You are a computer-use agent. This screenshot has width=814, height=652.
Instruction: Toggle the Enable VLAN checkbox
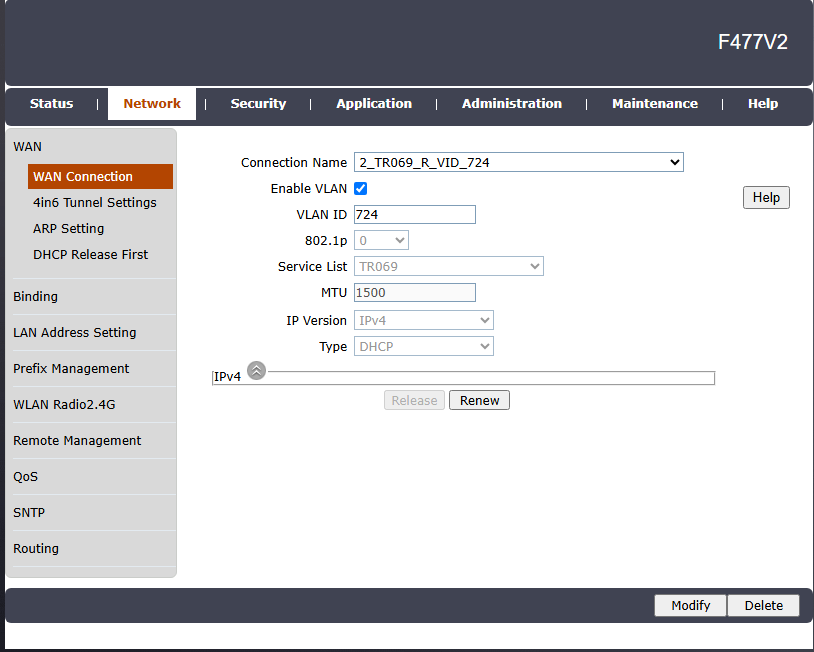click(x=361, y=188)
